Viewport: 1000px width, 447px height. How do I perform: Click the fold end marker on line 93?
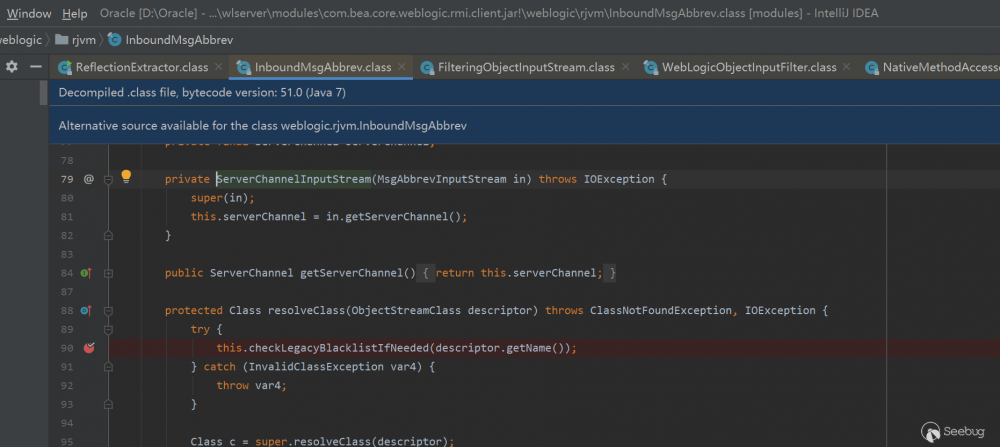[108, 405]
